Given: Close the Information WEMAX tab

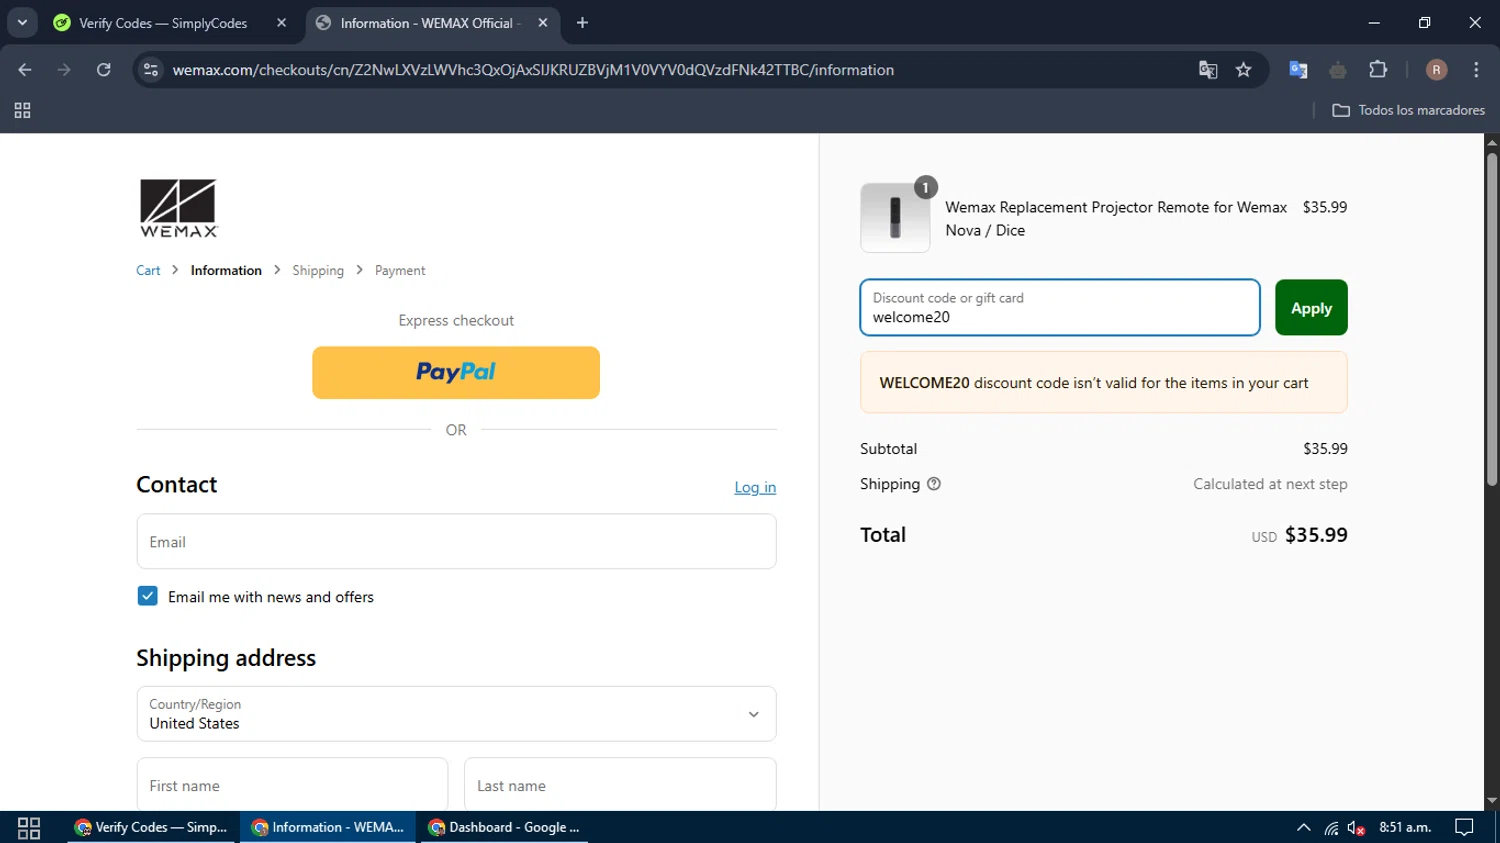Looking at the screenshot, I should coord(542,22).
